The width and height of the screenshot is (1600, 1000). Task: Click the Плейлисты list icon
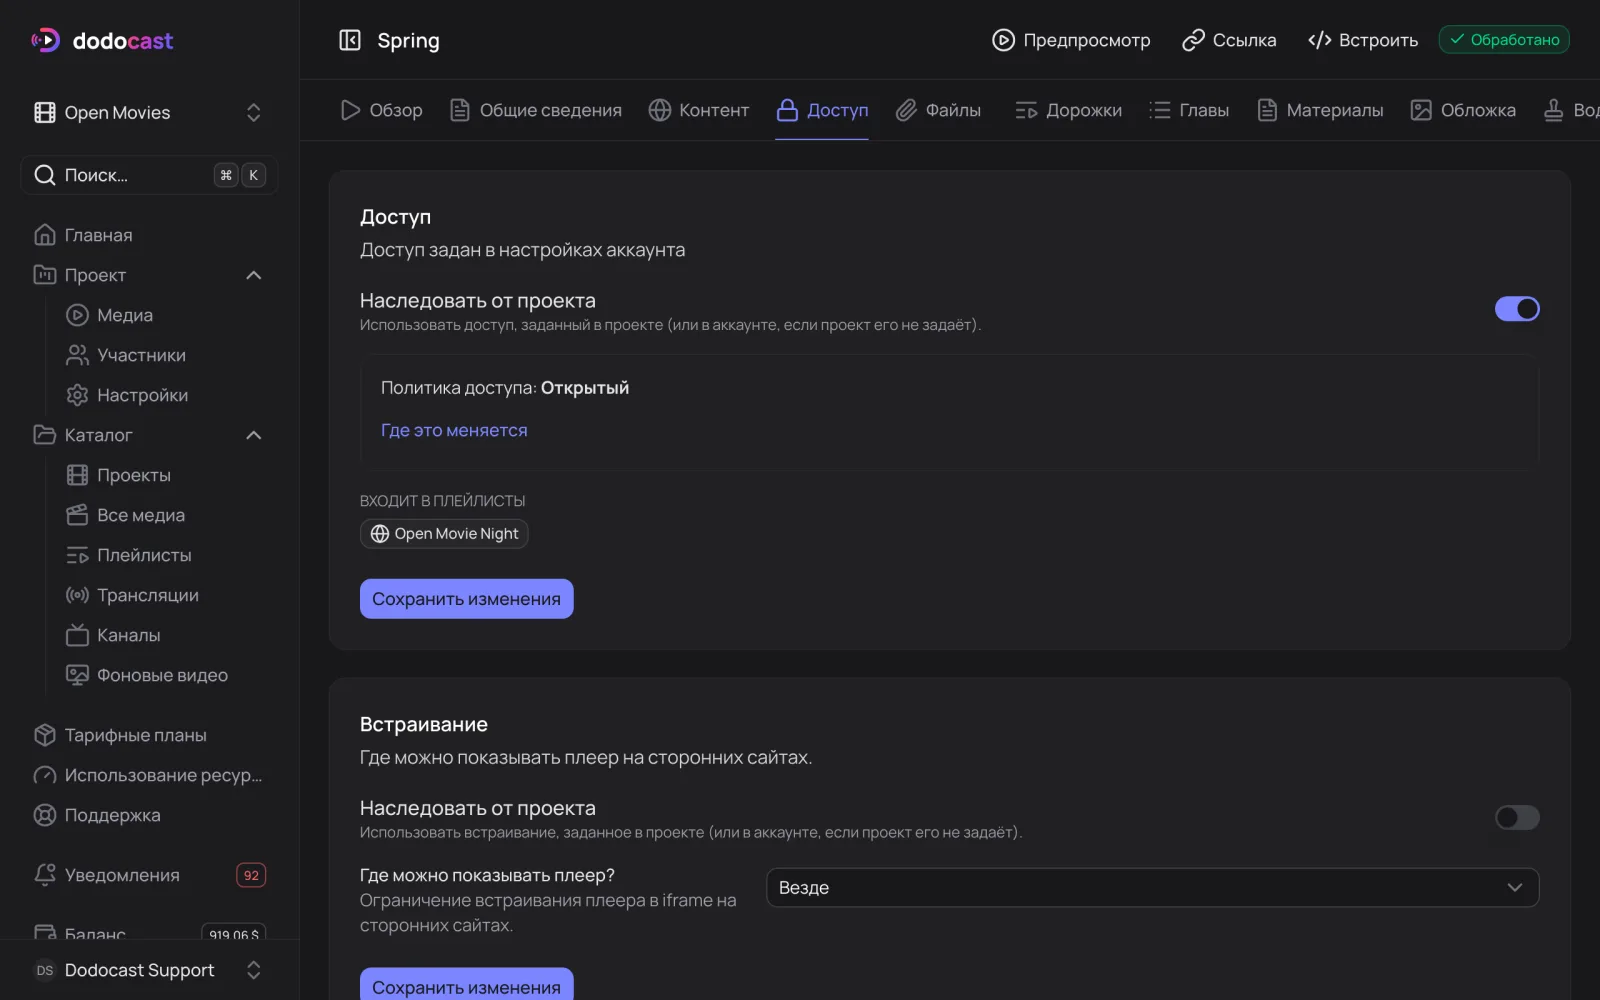pyautogui.click(x=77, y=555)
